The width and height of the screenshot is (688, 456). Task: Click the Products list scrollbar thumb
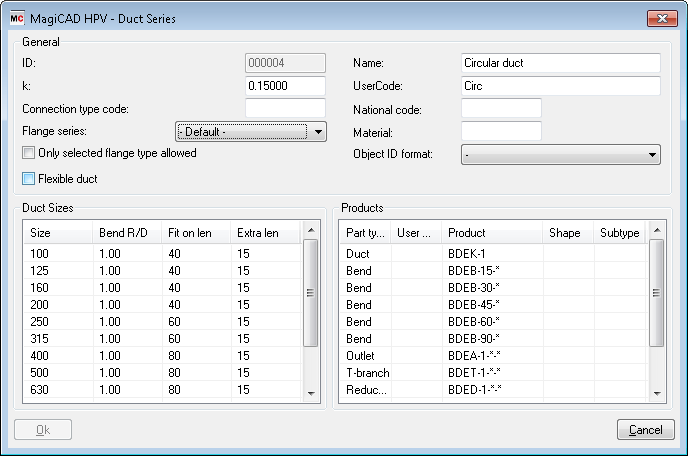tap(656, 293)
